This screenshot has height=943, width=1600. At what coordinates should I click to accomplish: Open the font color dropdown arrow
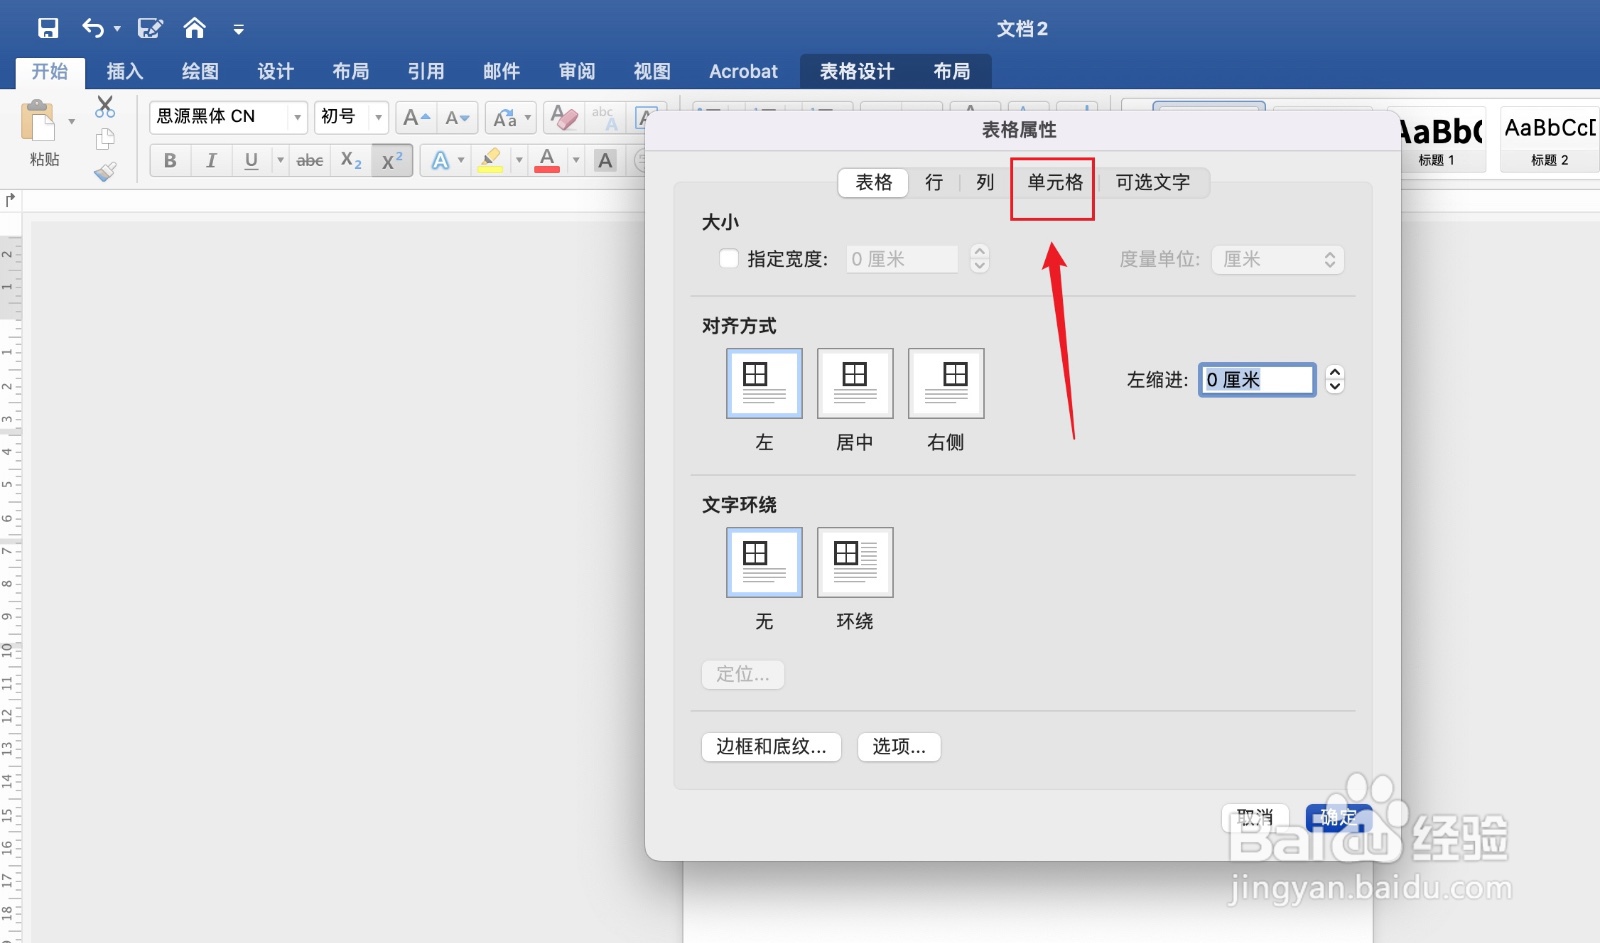(x=576, y=160)
